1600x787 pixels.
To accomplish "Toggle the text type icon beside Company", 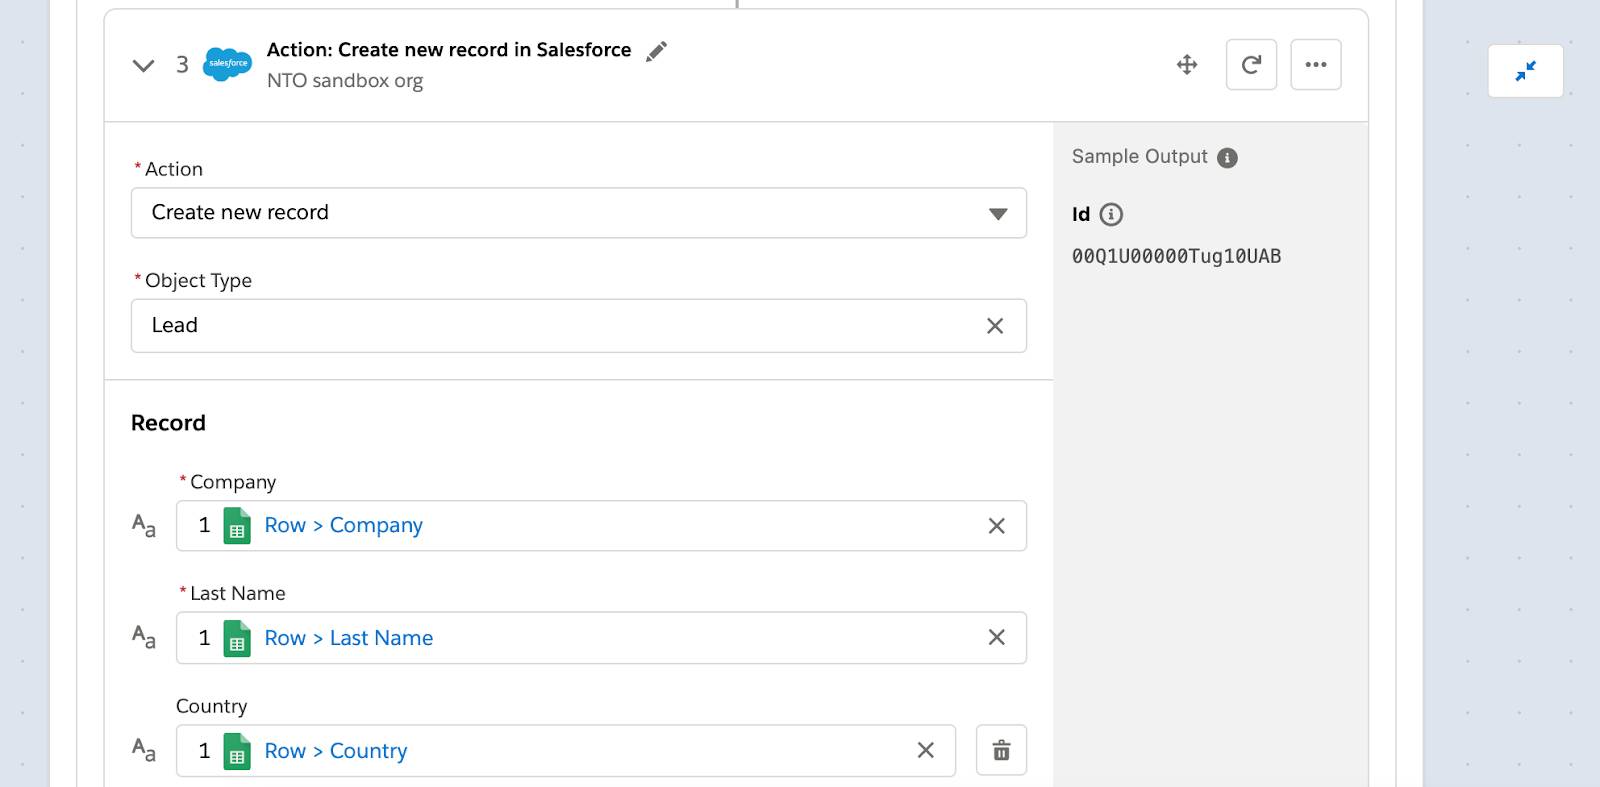I will pos(144,526).
